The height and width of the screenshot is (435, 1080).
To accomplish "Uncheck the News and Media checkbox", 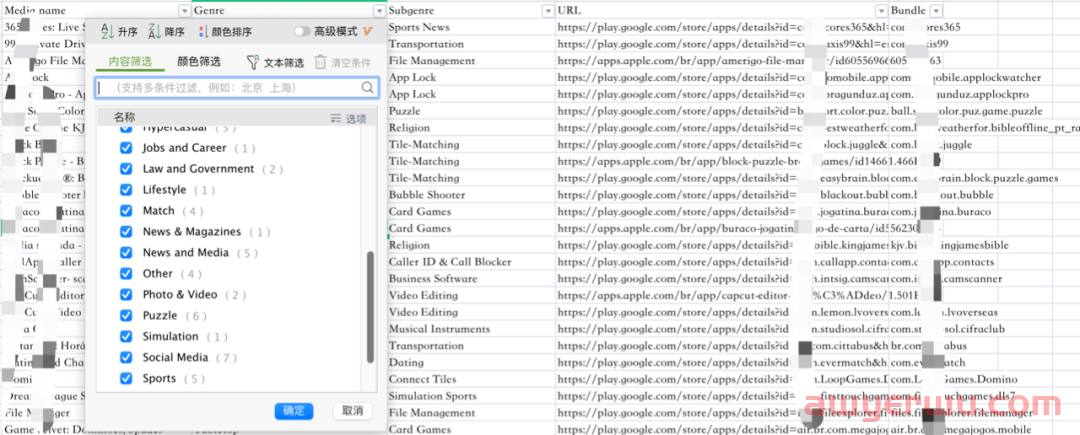I will click(126, 253).
